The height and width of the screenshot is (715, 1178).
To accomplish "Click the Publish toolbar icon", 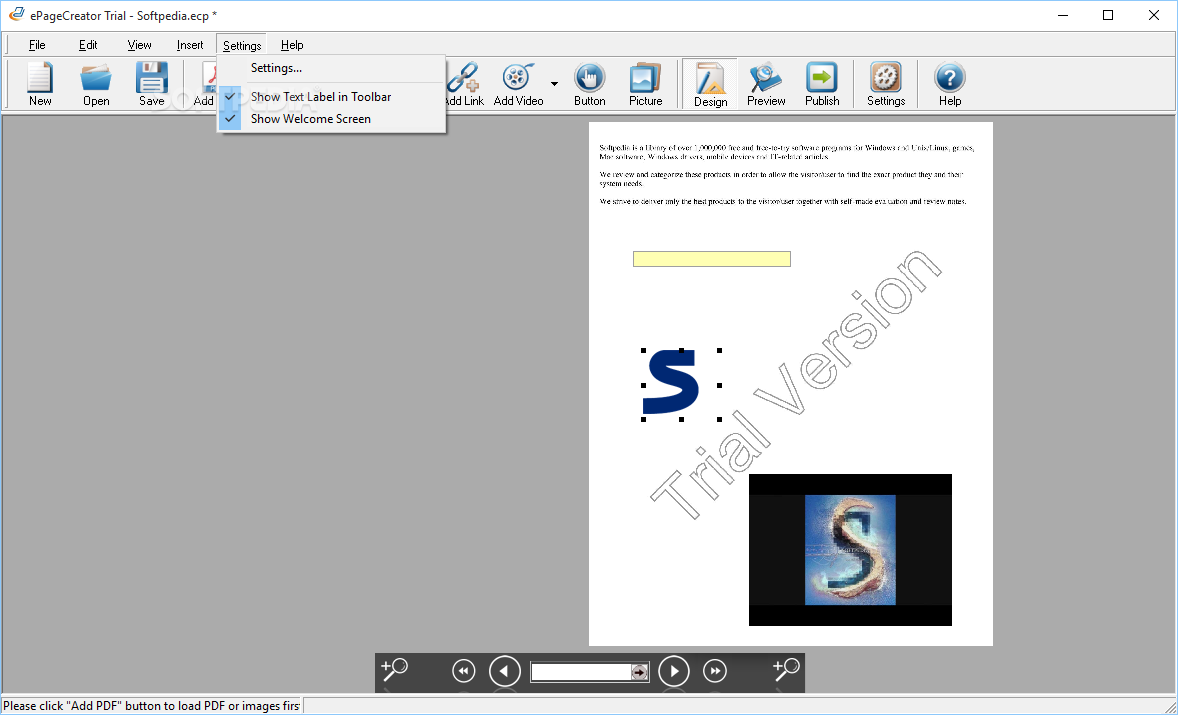I will [x=822, y=84].
